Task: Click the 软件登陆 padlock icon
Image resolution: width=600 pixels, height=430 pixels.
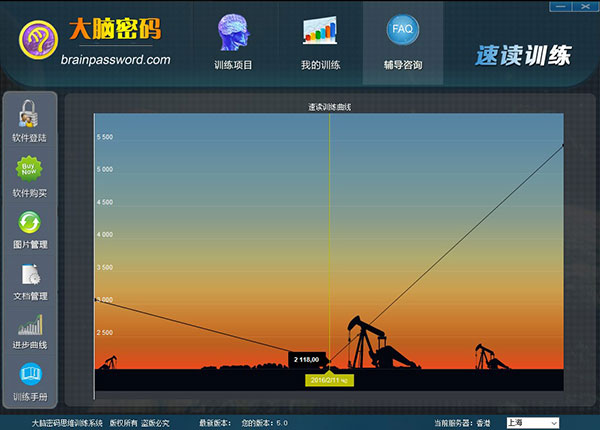Action: pyautogui.click(x=29, y=114)
